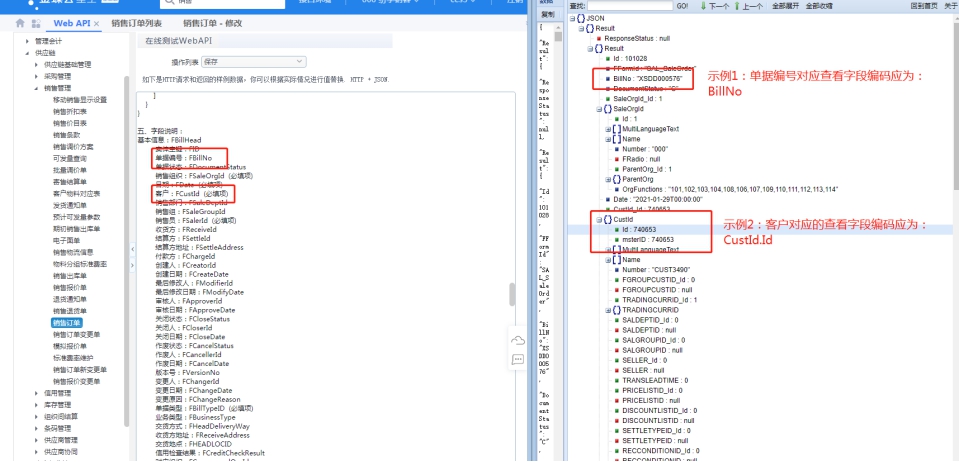Expand the 供应商管理 node

tap(37, 439)
